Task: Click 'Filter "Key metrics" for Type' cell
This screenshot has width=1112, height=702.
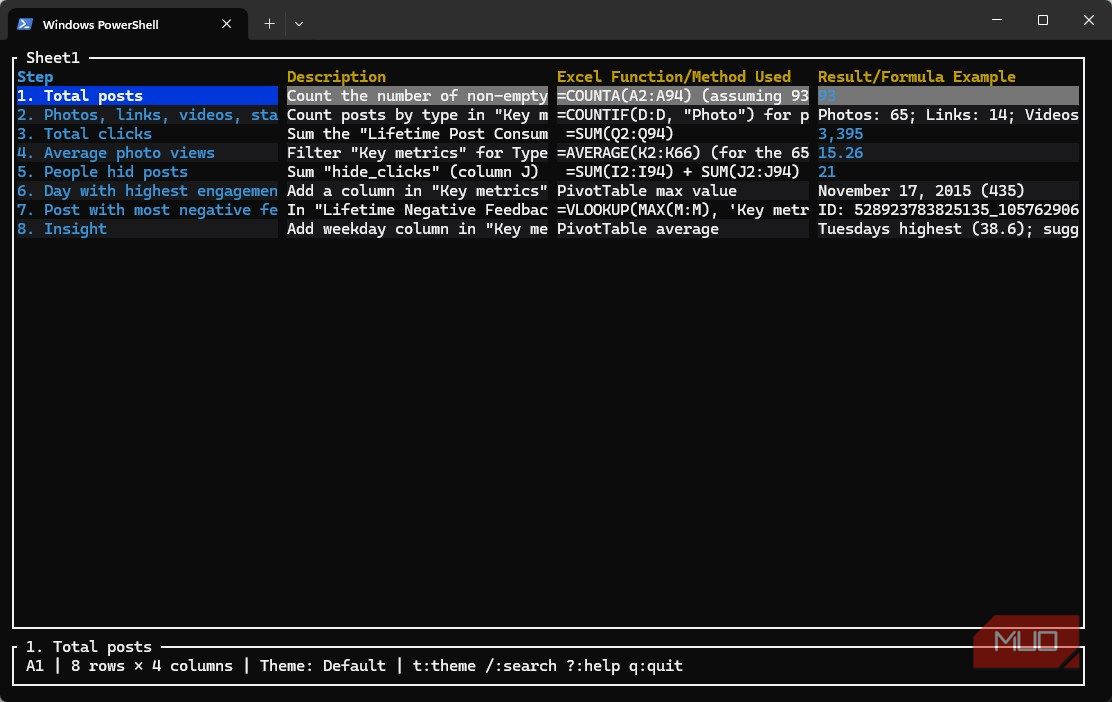Action: [x=417, y=152]
